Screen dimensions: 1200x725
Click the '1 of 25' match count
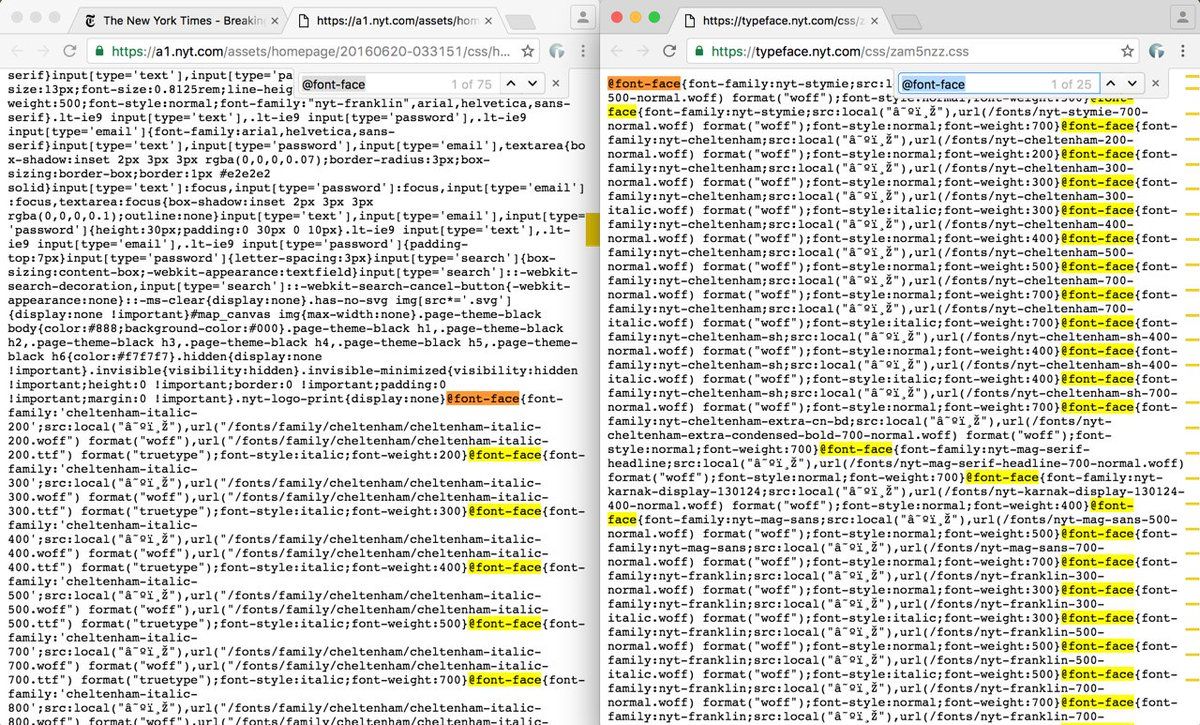pyautogui.click(x=1071, y=85)
